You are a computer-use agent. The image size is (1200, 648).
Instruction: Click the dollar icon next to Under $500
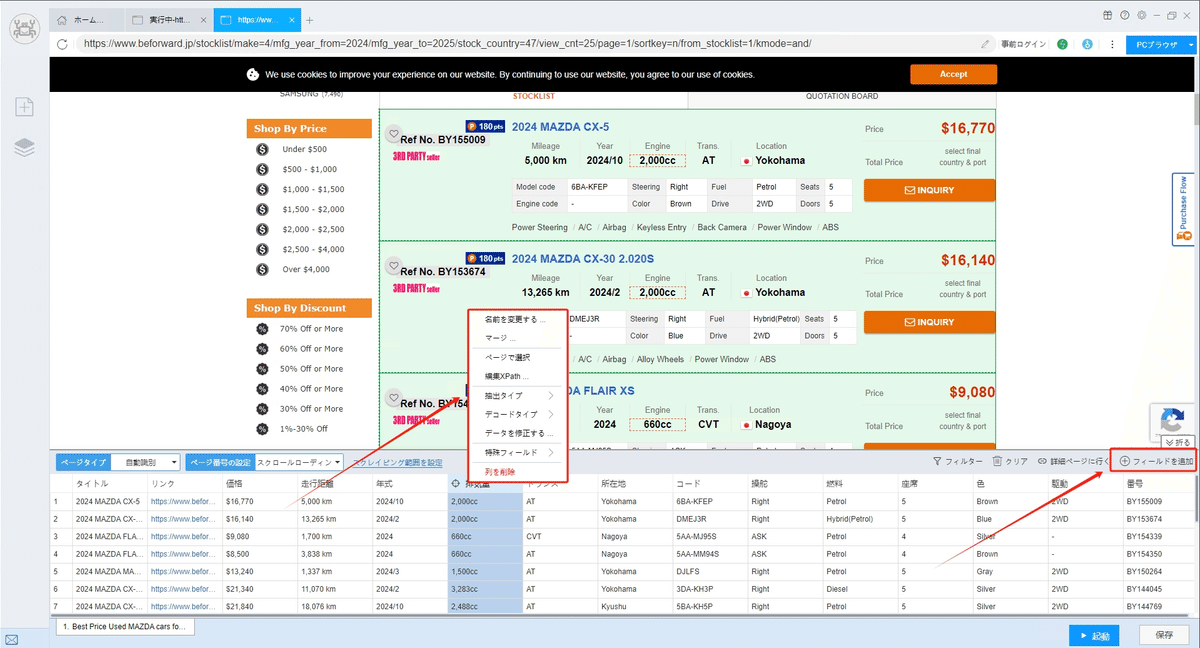point(262,149)
